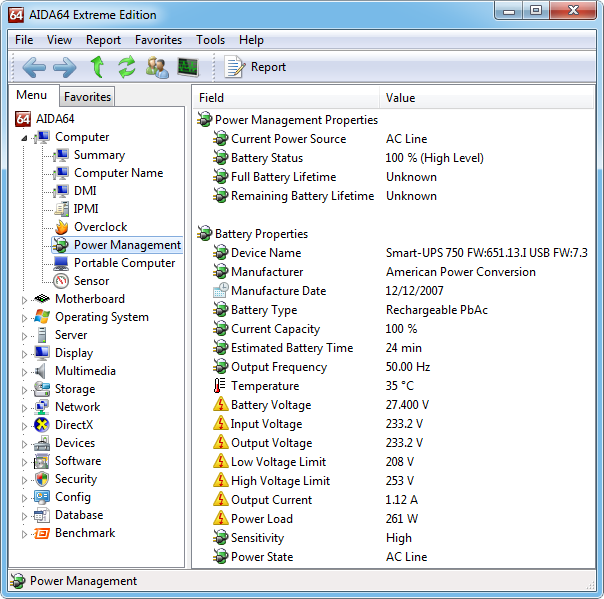Open the users/accounts toolbar icon

157,67
